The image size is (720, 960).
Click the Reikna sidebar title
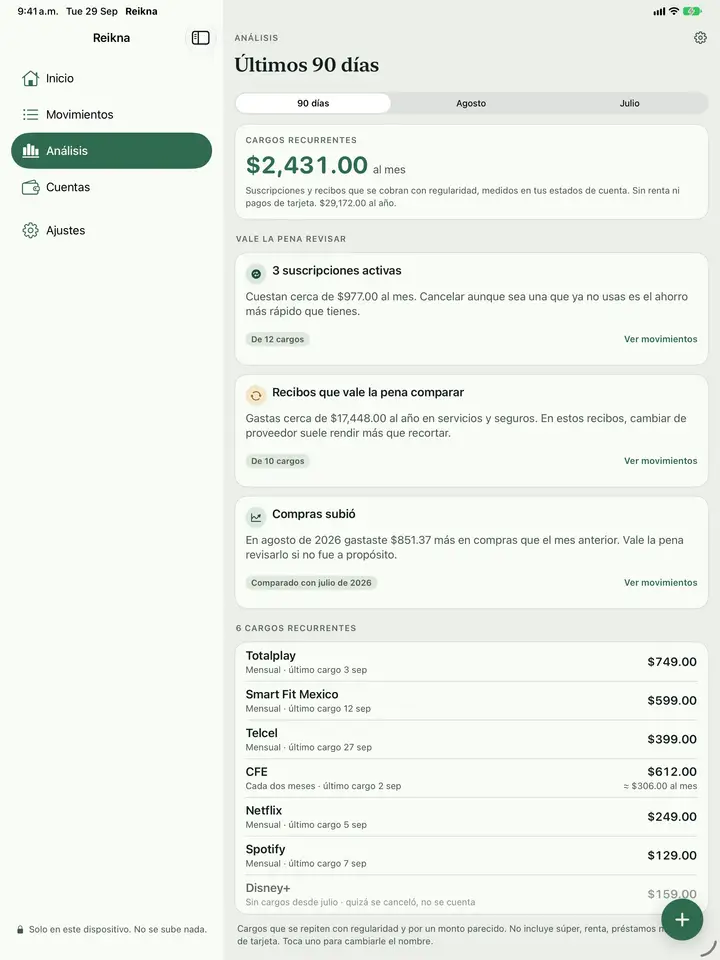111,38
